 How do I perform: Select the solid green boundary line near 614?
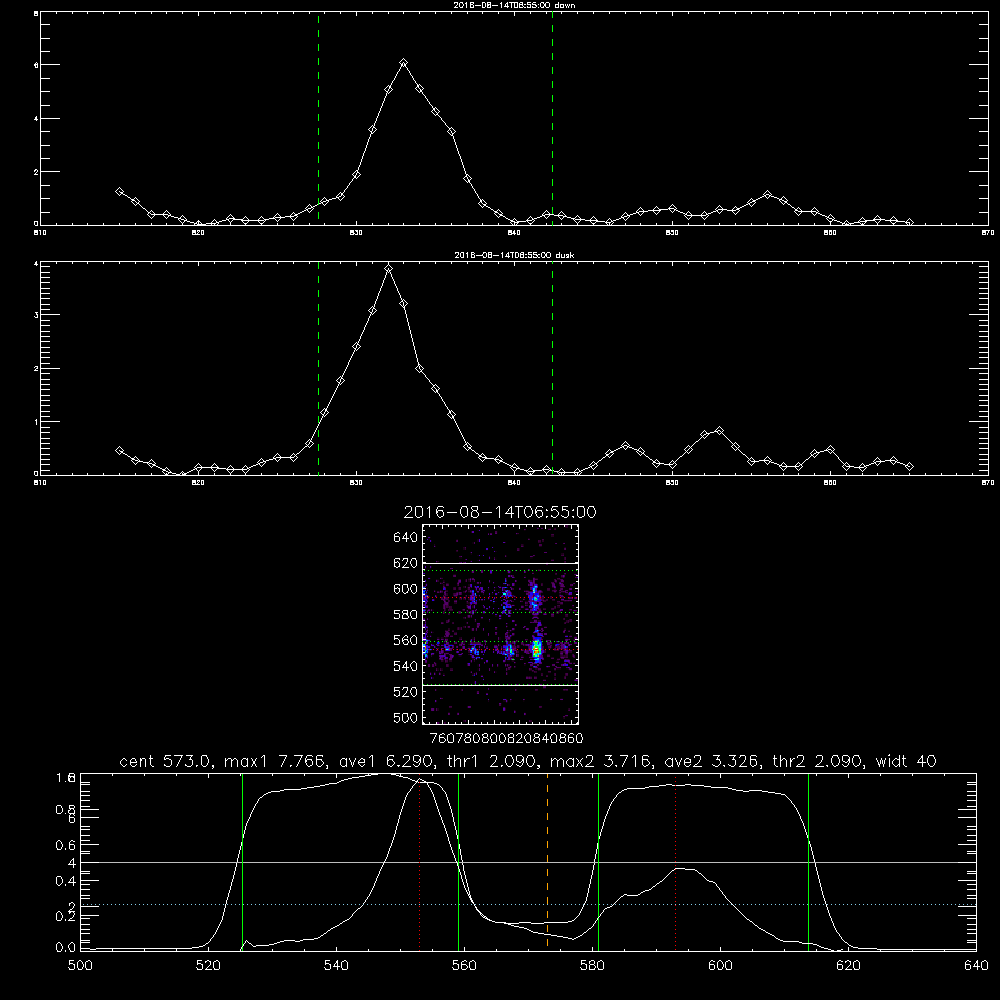coord(808,861)
